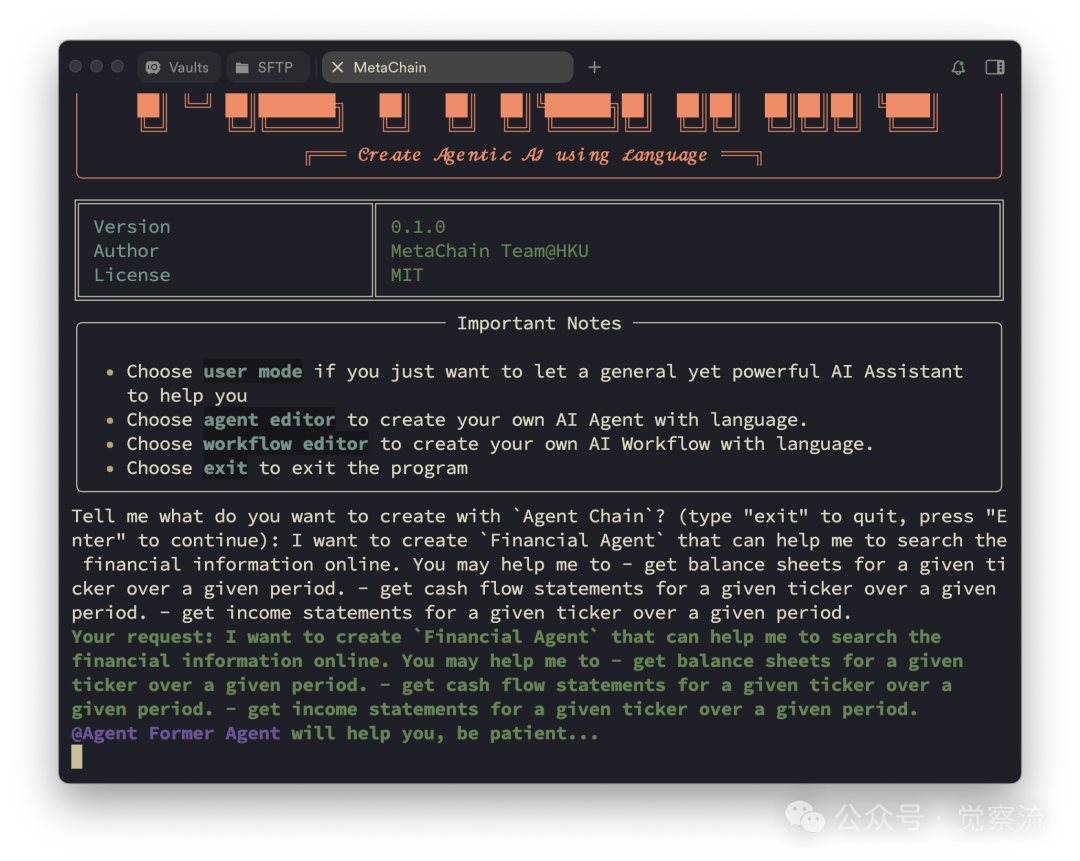
Task: Click the SFTP folder icon
Action: 242,68
